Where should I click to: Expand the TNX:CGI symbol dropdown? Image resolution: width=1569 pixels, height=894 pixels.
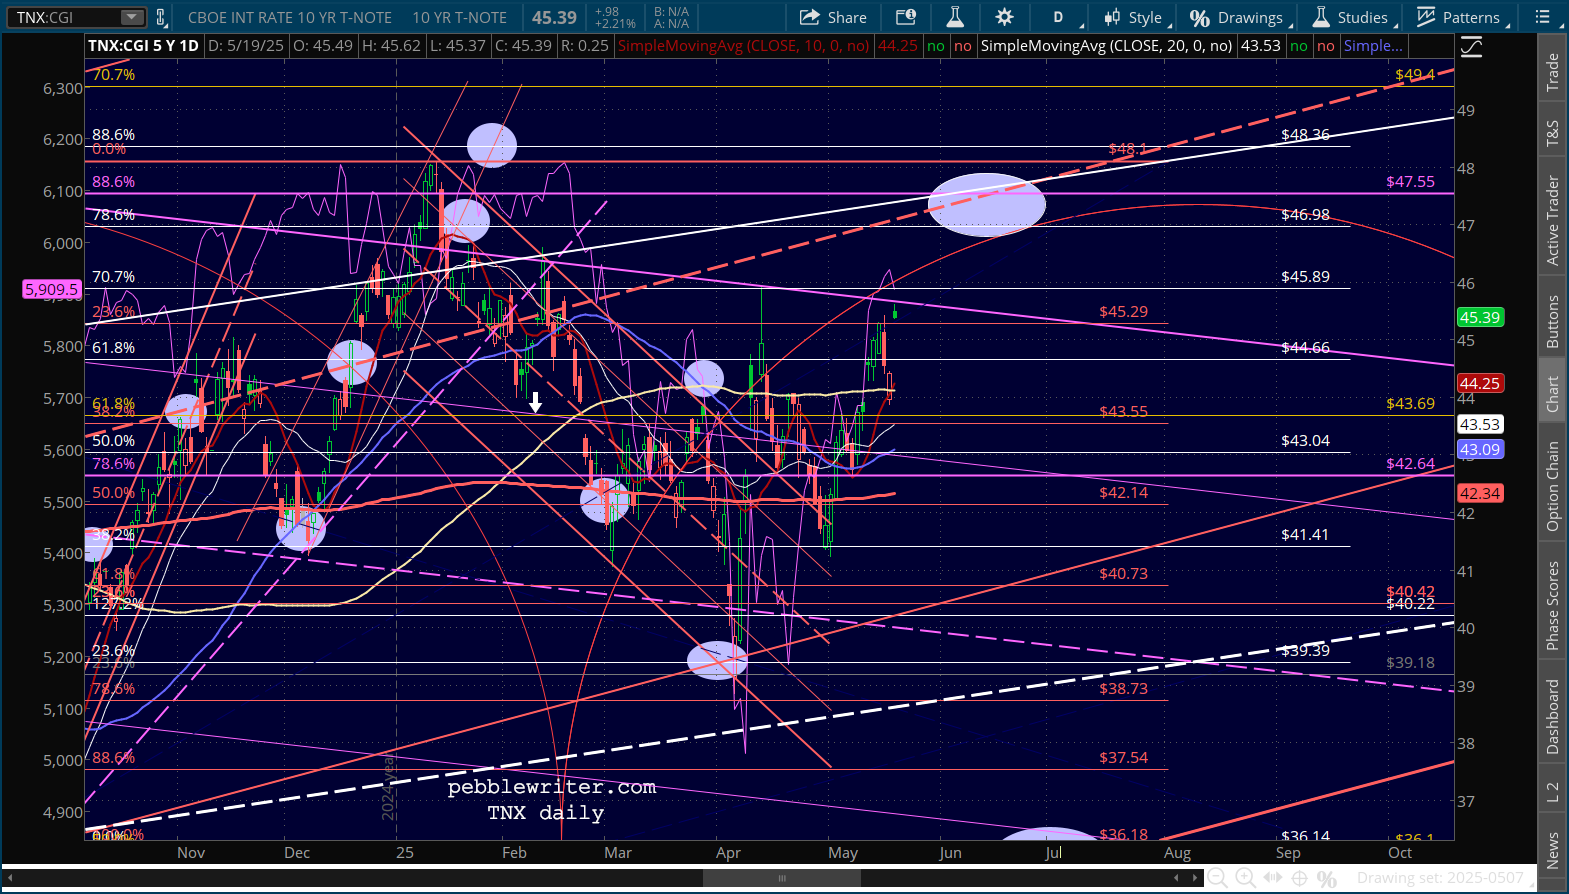point(132,17)
